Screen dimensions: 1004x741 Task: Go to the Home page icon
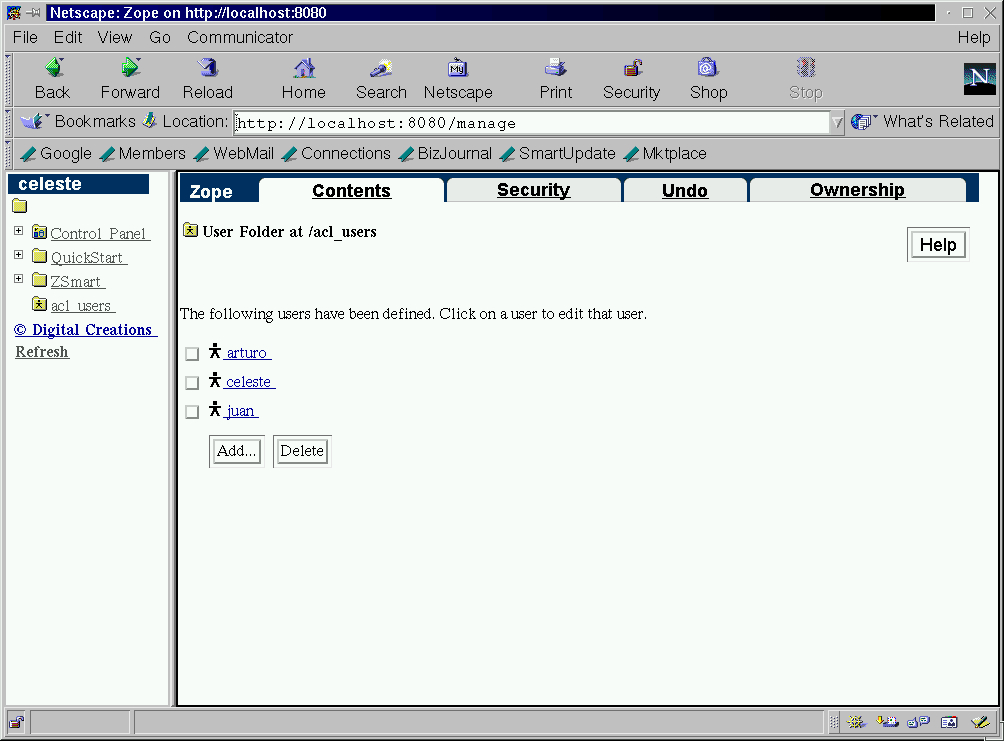pyautogui.click(x=304, y=68)
